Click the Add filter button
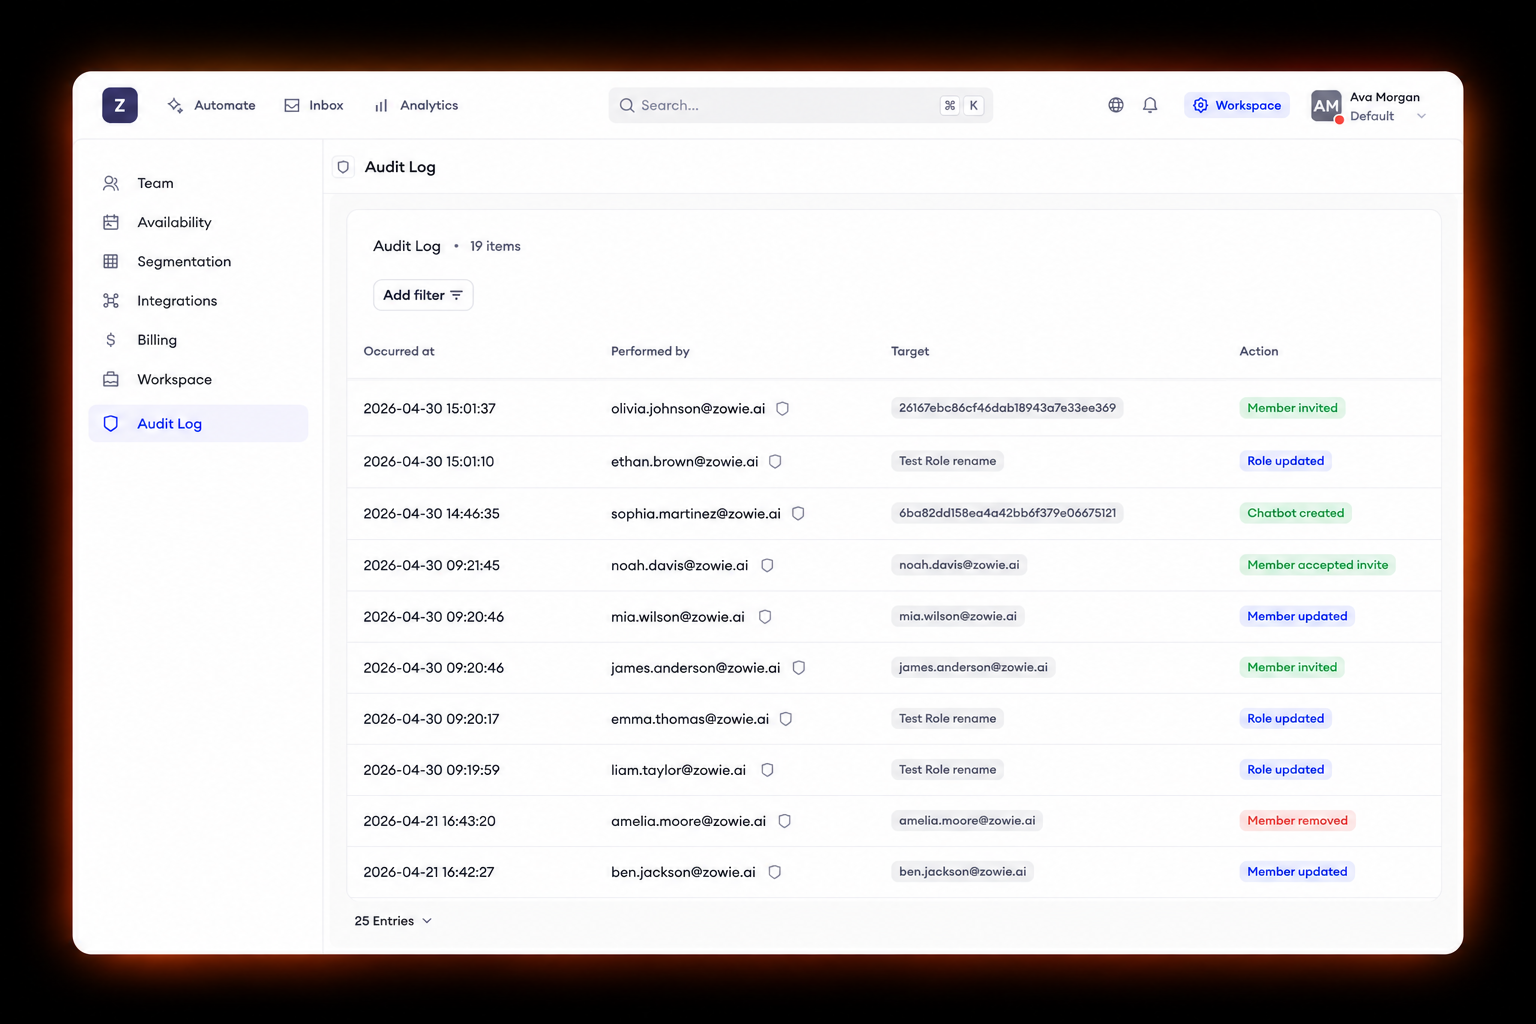1536x1024 pixels. tap(423, 295)
